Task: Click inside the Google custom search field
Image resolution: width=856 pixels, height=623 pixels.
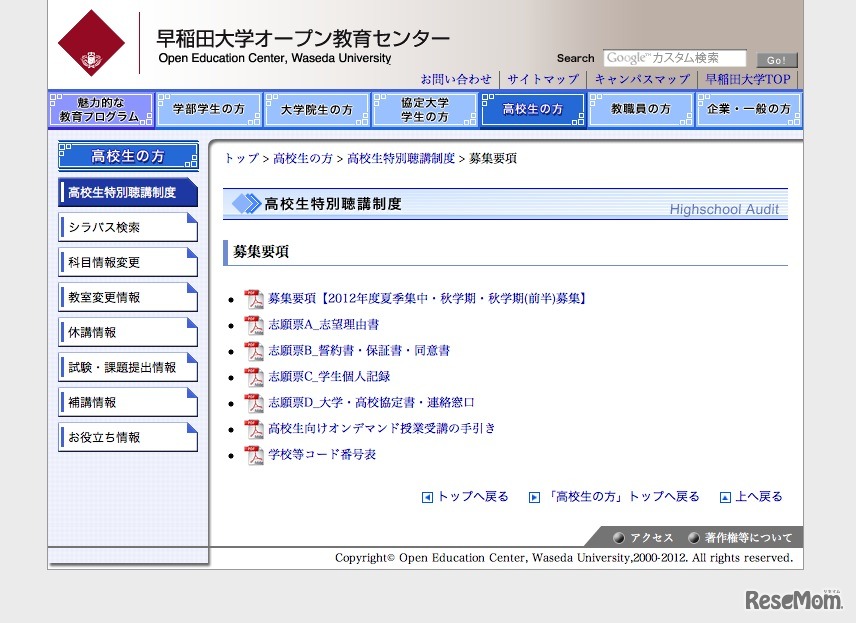Action: (675, 58)
